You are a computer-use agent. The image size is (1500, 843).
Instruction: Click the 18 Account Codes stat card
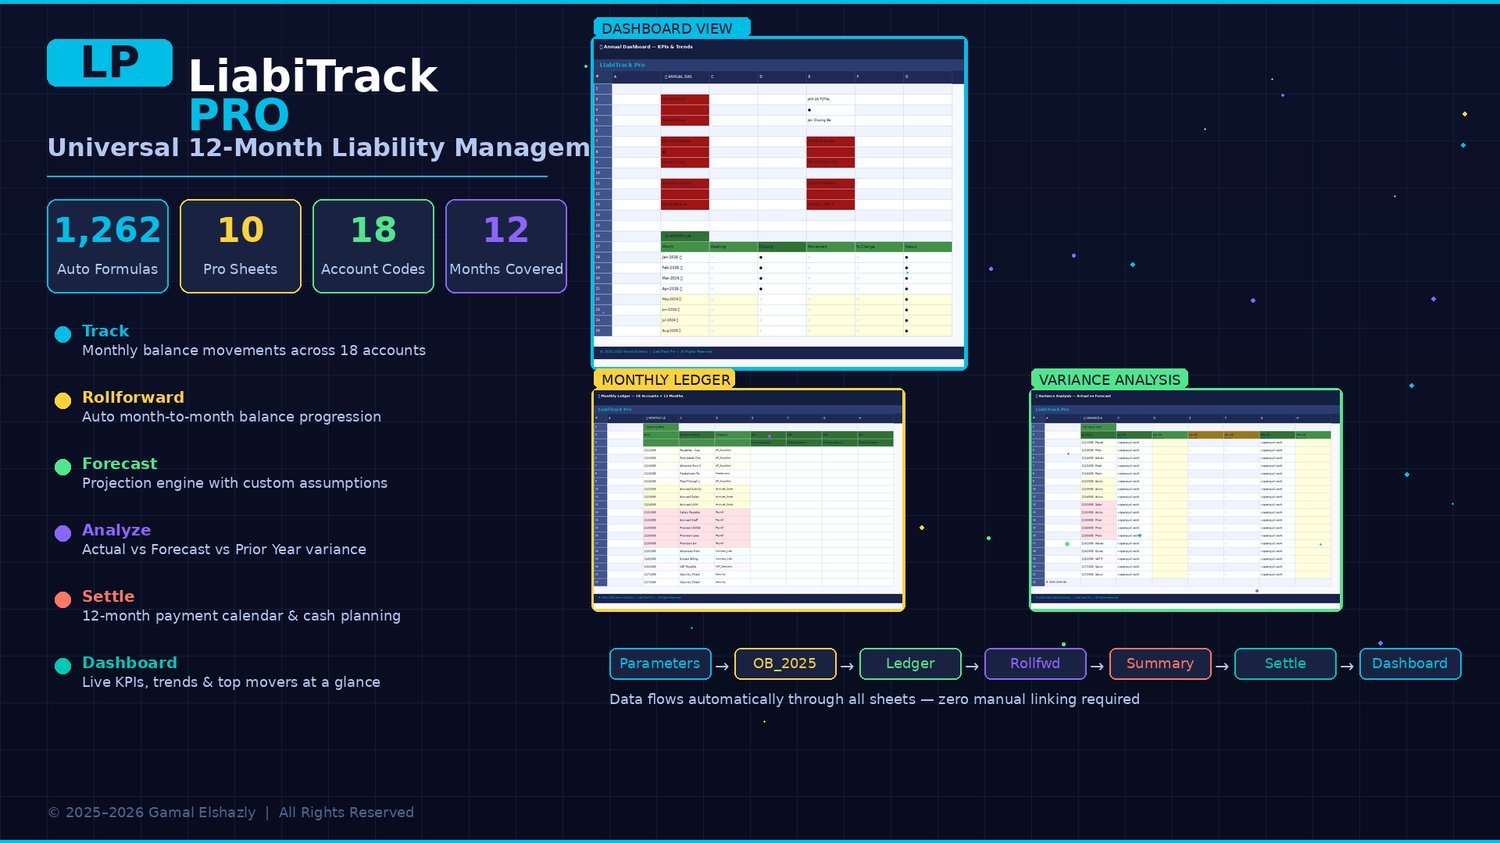click(373, 246)
